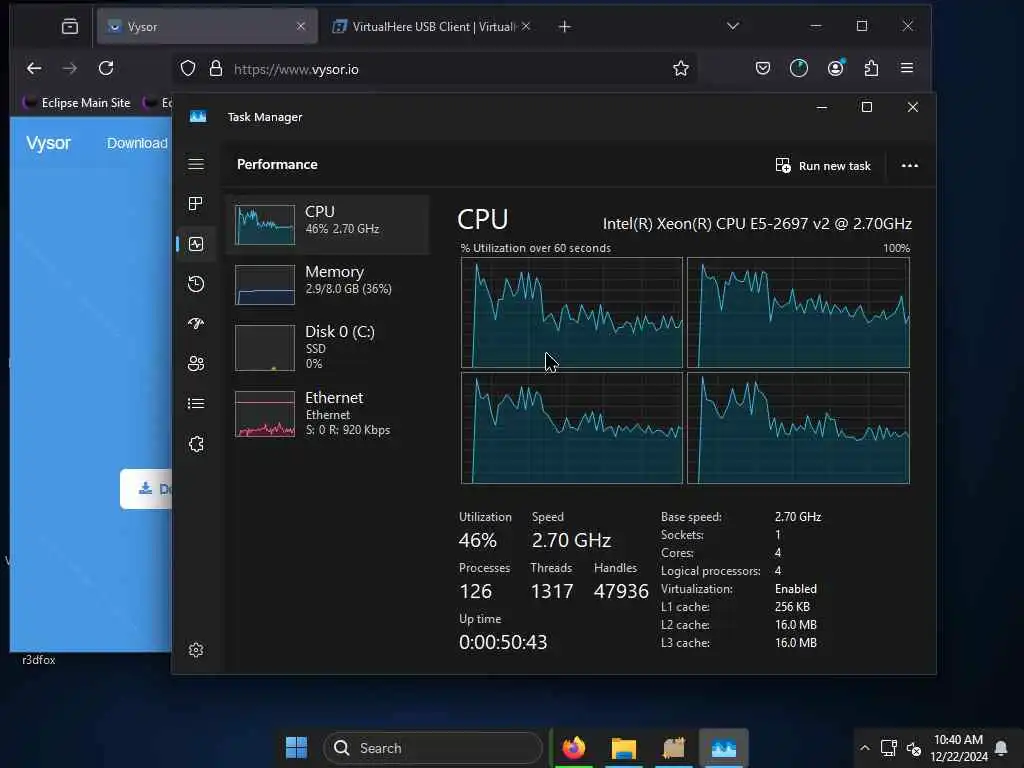Click Firefox icon in taskbar
Screen dimensions: 1024x768
coord(573,748)
